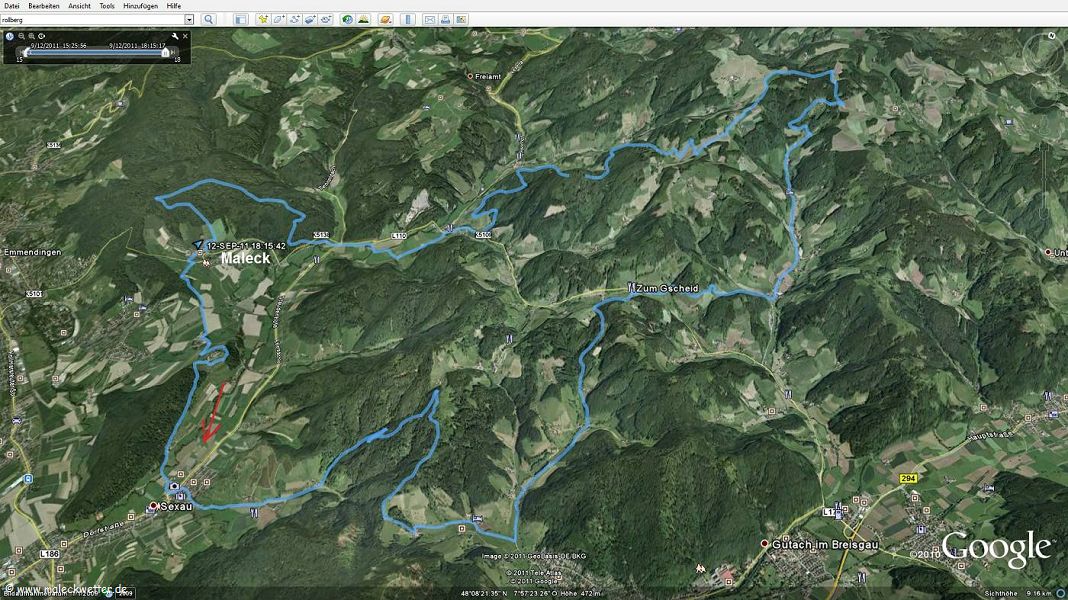Toggle the sidebar panel icon
The width and height of the screenshot is (1068, 600).
(x=240, y=19)
